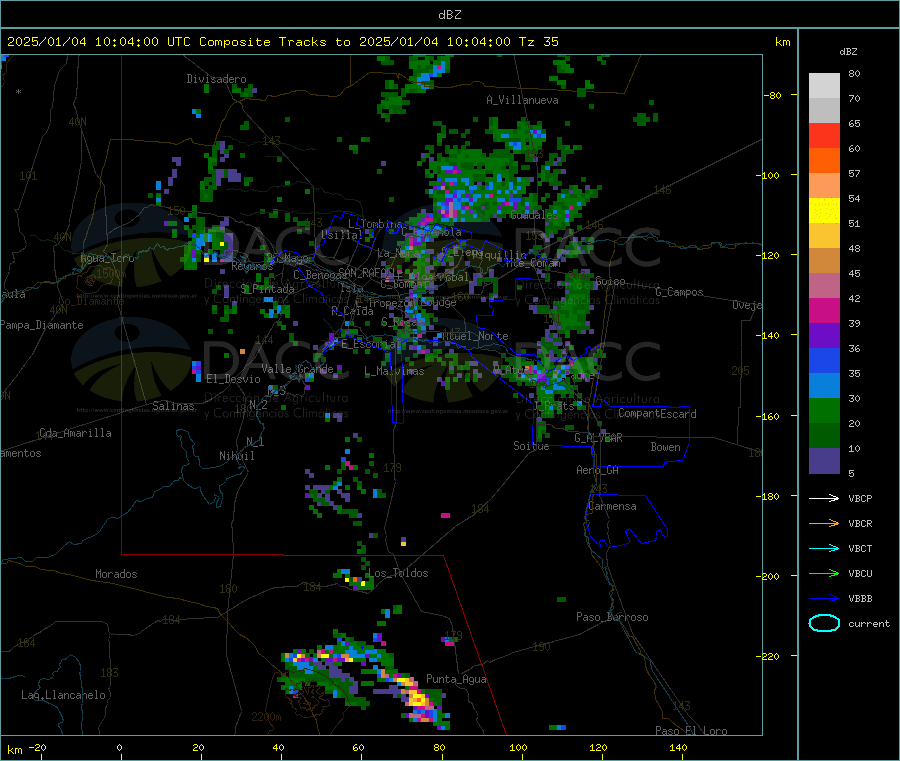Click the Nihuil map label
900x761 pixels.
237,456
